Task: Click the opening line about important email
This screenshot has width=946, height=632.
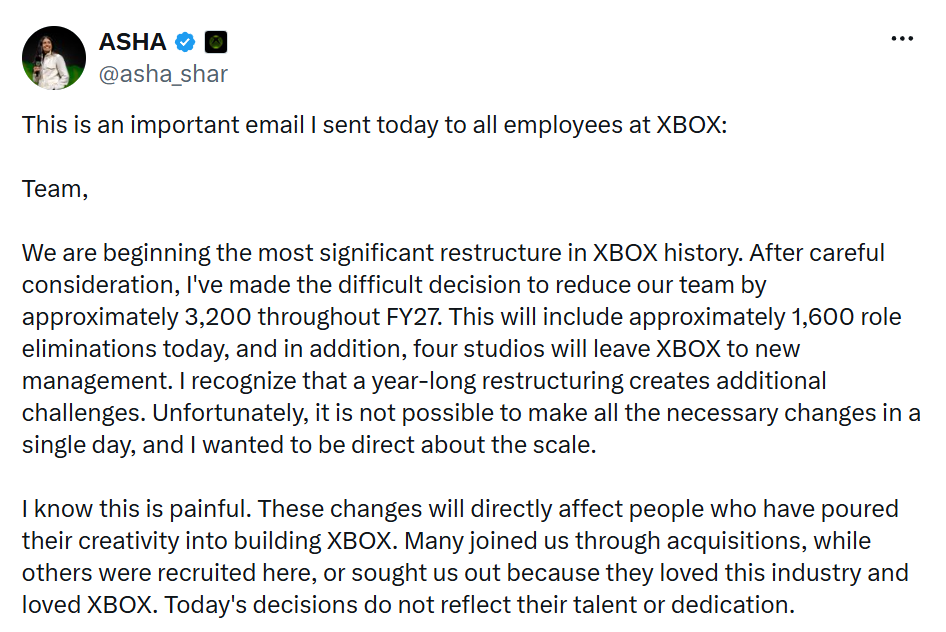Action: (375, 125)
